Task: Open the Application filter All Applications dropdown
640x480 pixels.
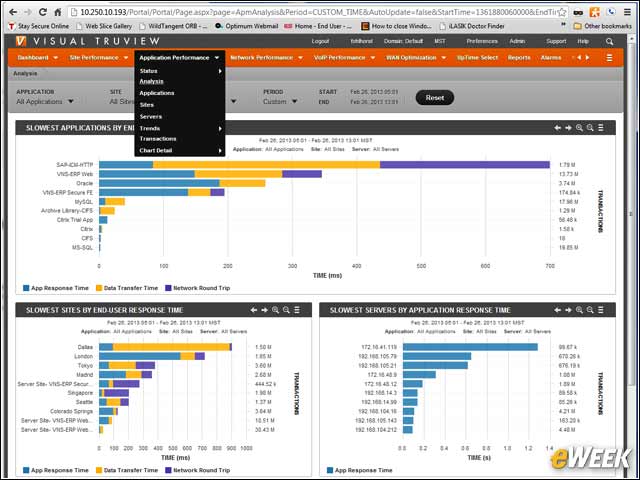Action: tap(45, 101)
